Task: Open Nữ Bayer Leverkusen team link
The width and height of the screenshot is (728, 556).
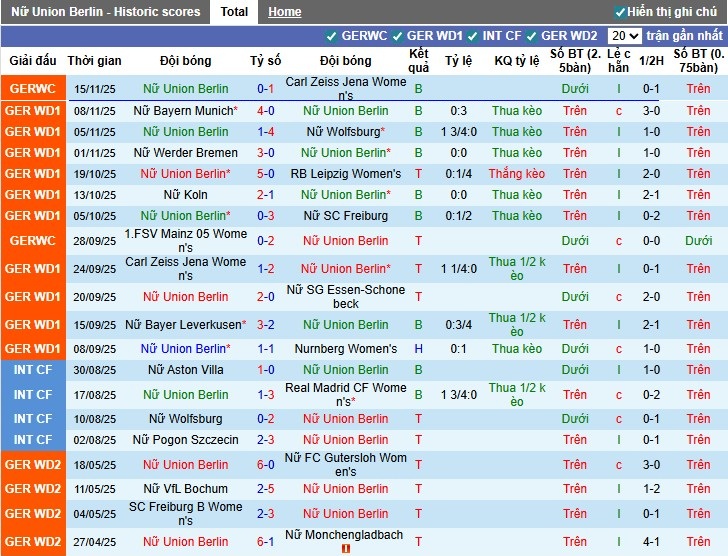Action: coord(182,325)
